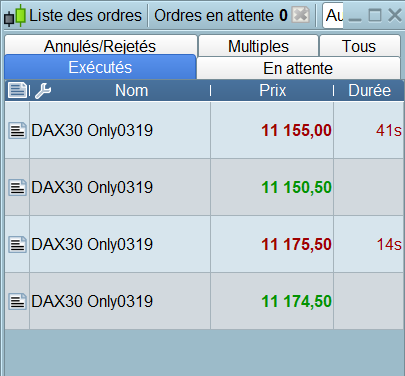Select DAX30 Only0319 name in the 11 155,00 row

coord(92,130)
